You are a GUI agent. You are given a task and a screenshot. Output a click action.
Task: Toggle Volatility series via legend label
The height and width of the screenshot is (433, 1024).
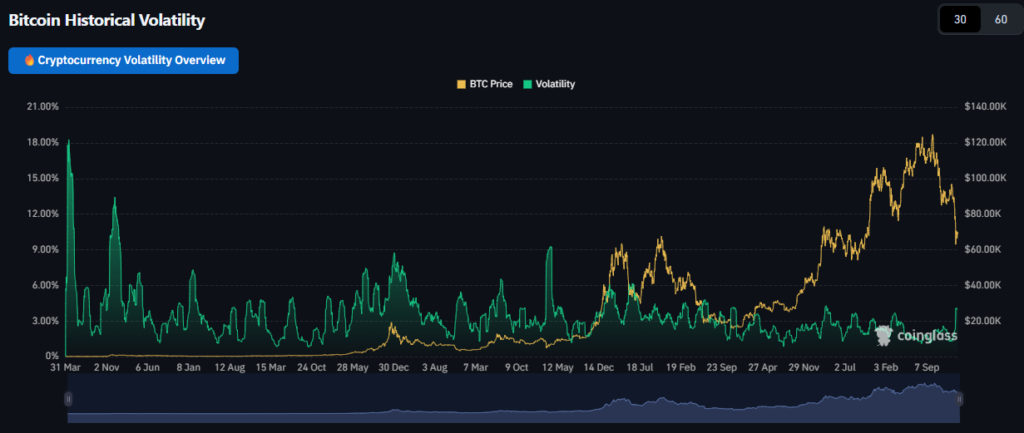click(x=555, y=84)
